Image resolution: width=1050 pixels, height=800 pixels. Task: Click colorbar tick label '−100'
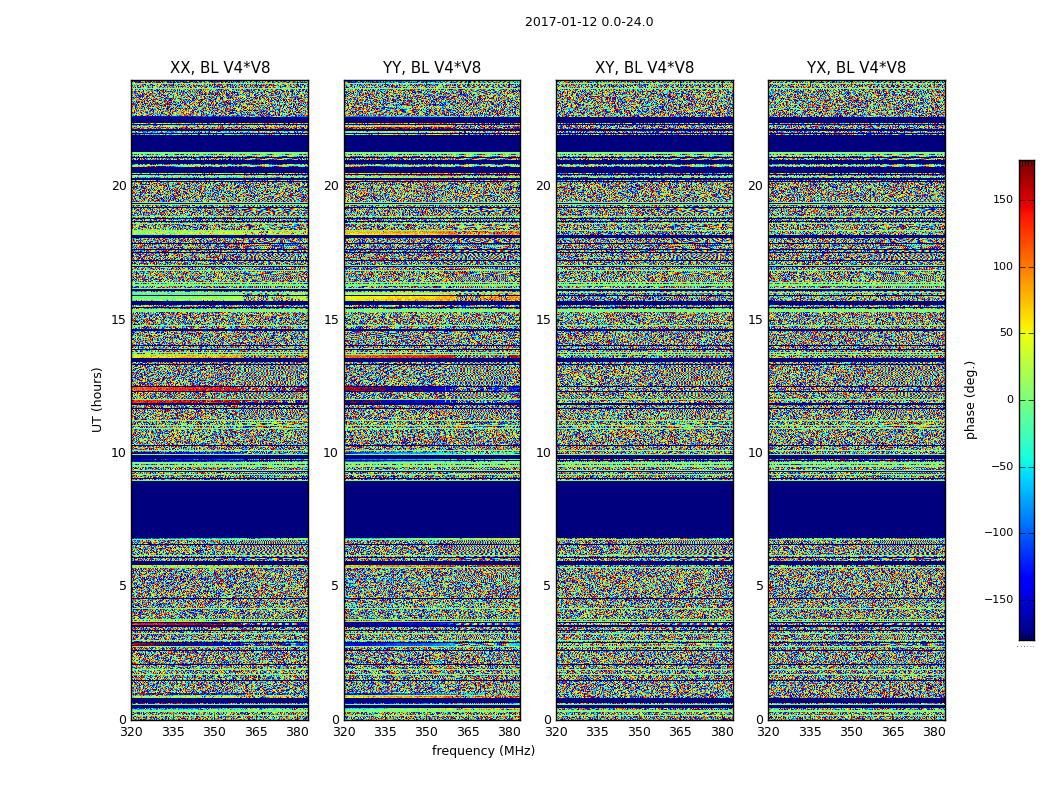pyautogui.click(x=998, y=532)
